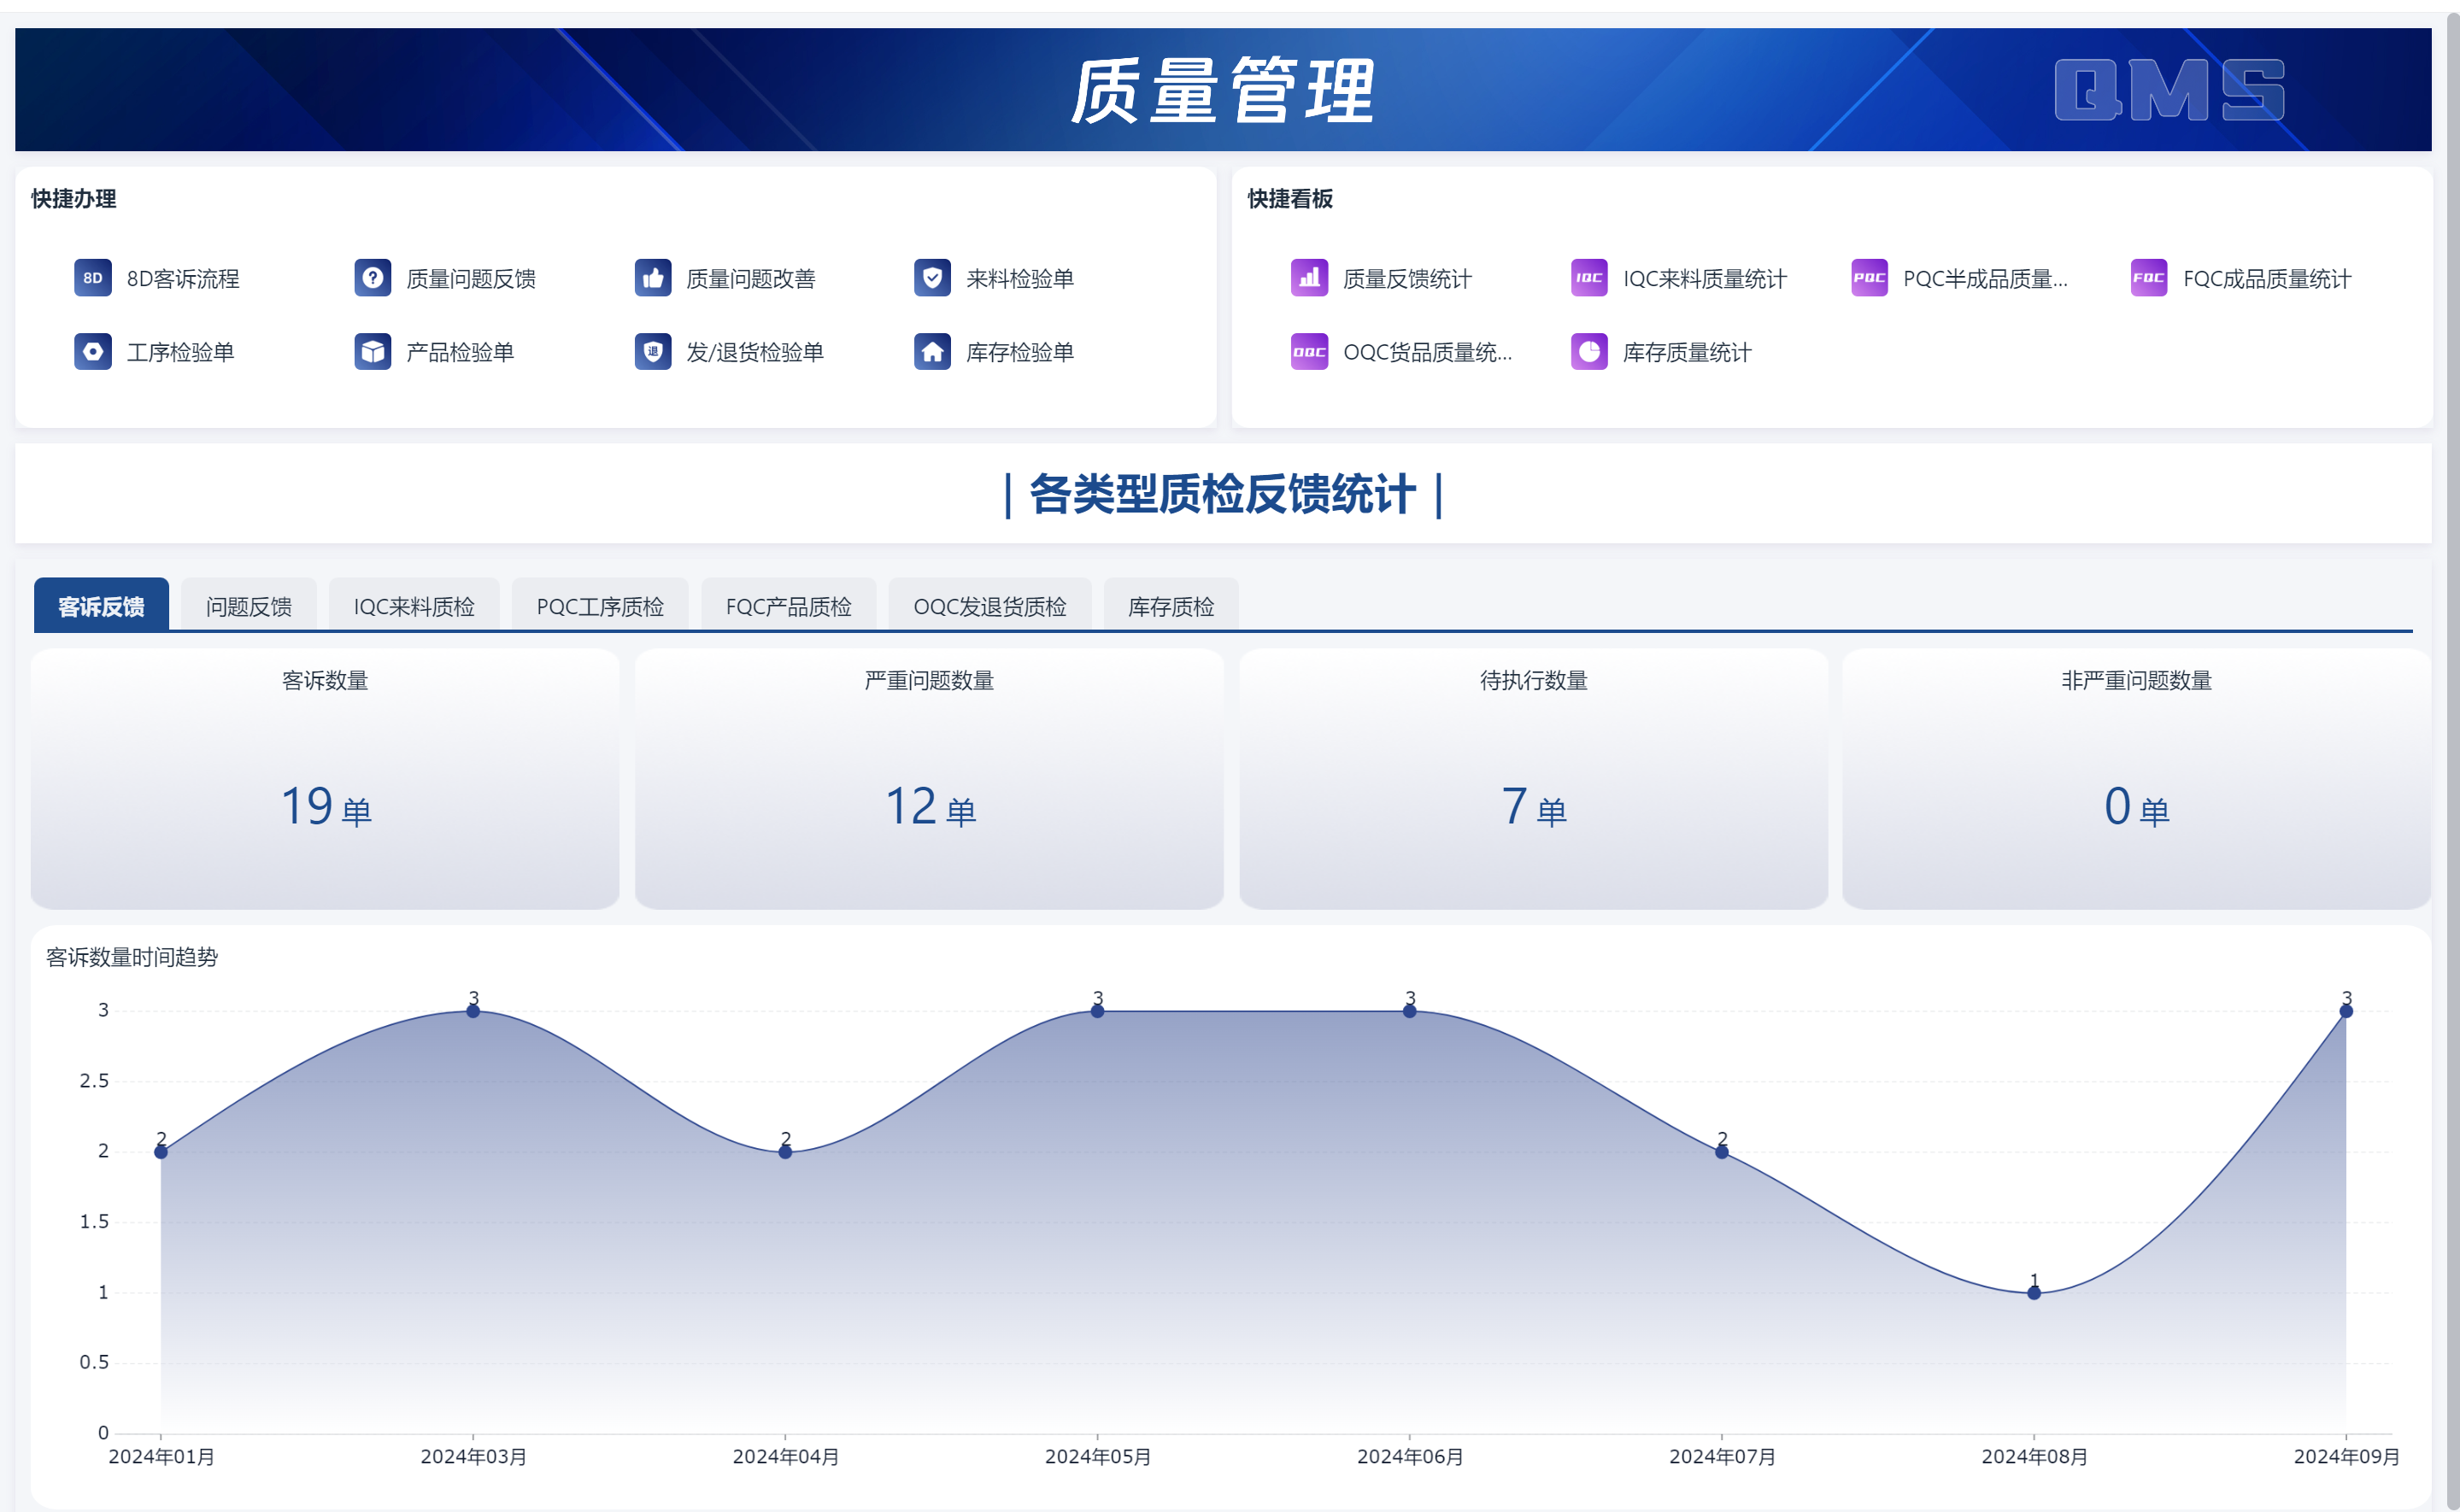The image size is (2460, 1512).
Task: Click the 2024年07月 data point
Action: pyautogui.click(x=1721, y=1152)
